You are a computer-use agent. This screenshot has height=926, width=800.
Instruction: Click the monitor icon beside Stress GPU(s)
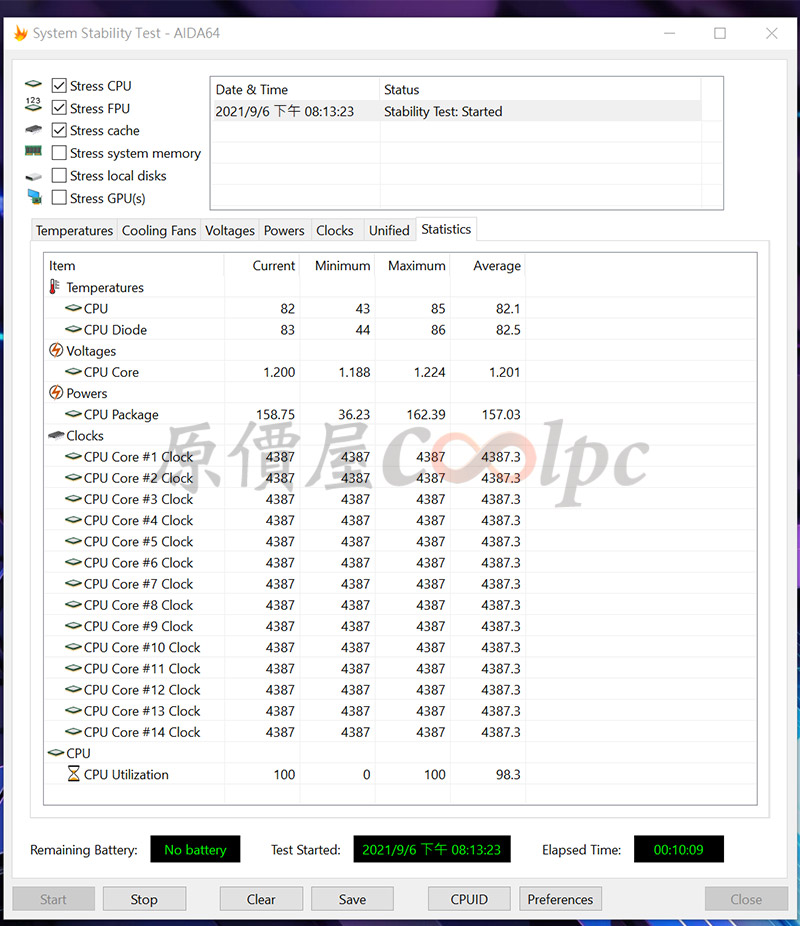pos(34,197)
